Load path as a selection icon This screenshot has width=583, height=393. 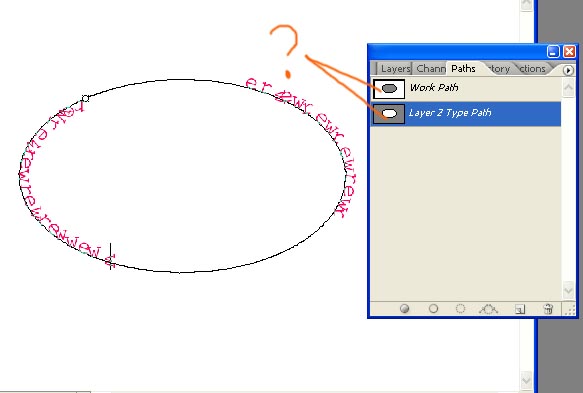[460, 309]
